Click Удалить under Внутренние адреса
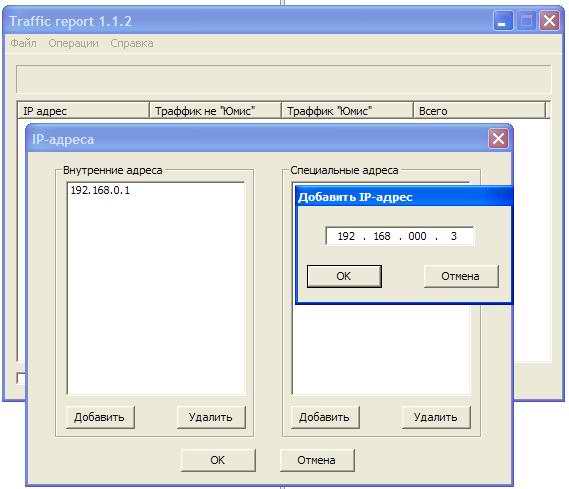Image resolution: width=569 pixels, height=489 pixels. click(x=211, y=417)
